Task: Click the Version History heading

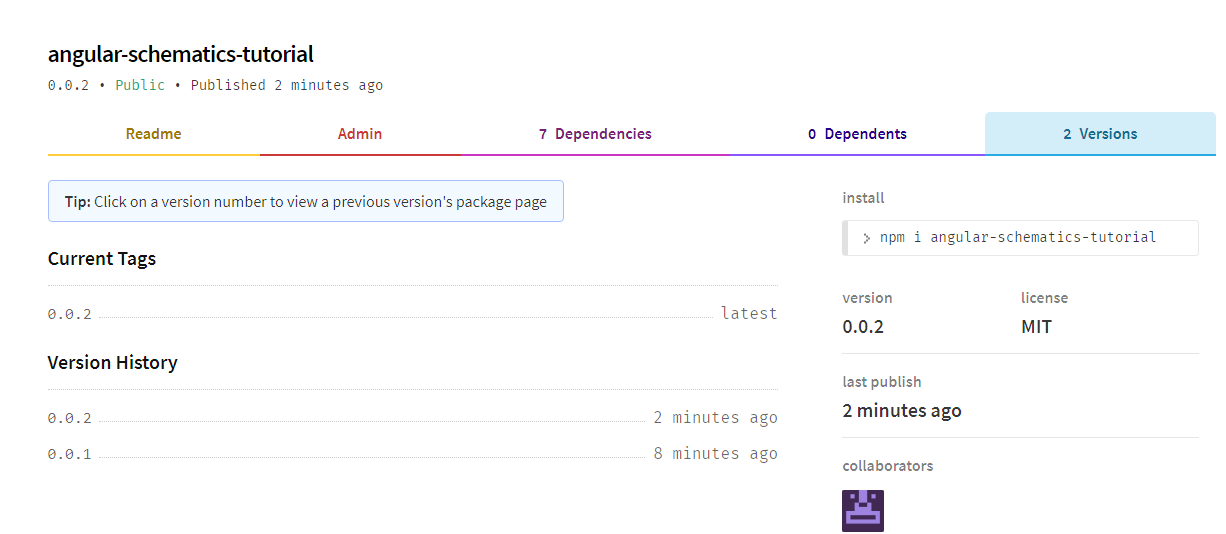Action: point(113,363)
